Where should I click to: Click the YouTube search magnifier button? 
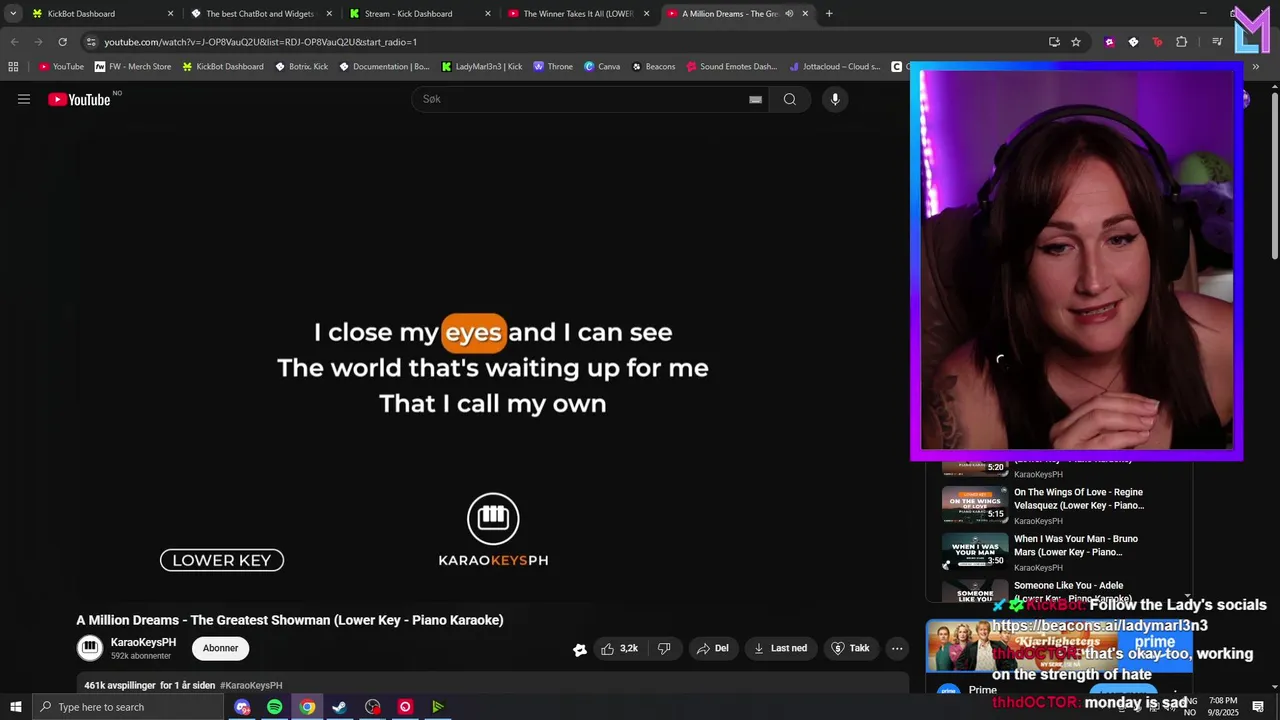click(790, 99)
